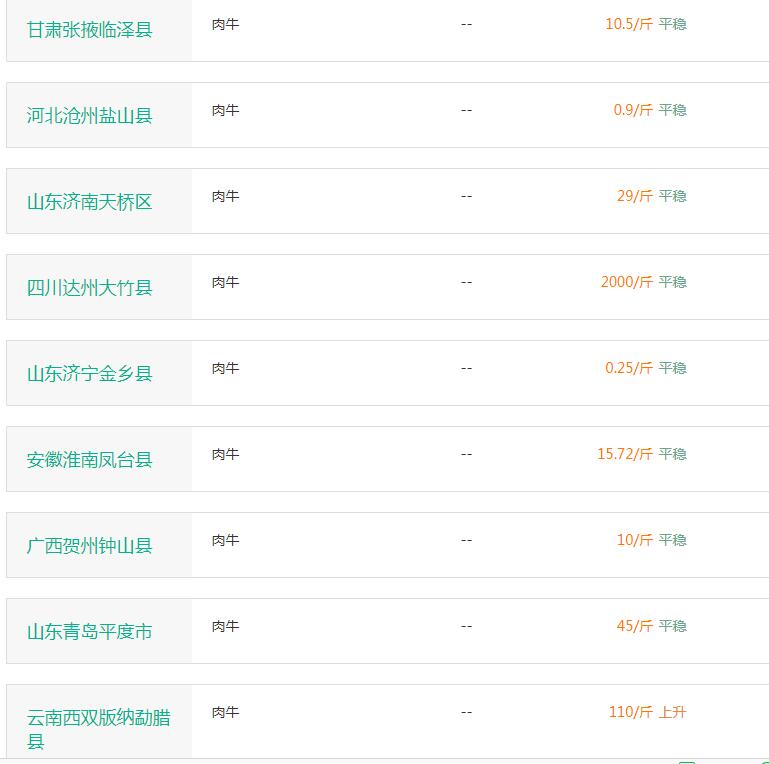The image size is (769, 764).
Task: Open the 河北沧州盐山县 location link
Action: 89,116
